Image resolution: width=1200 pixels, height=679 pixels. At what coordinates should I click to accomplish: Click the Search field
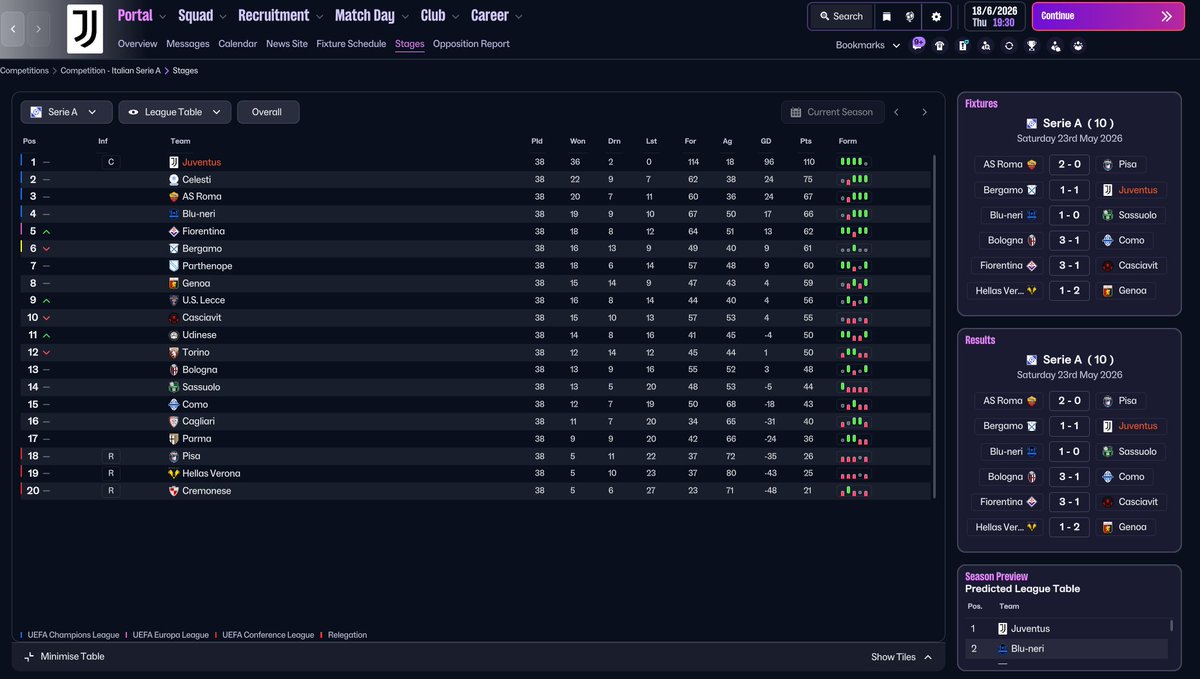pyautogui.click(x=840, y=17)
